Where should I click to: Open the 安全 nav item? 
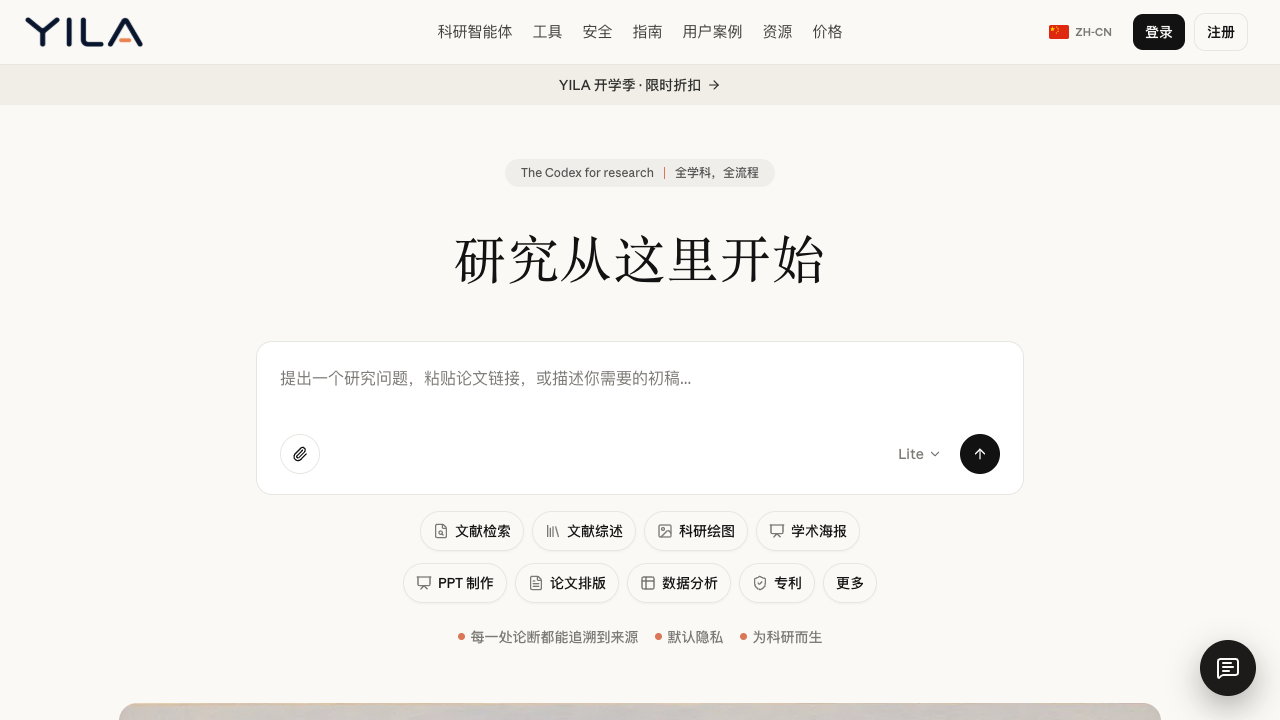click(x=598, y=32)
